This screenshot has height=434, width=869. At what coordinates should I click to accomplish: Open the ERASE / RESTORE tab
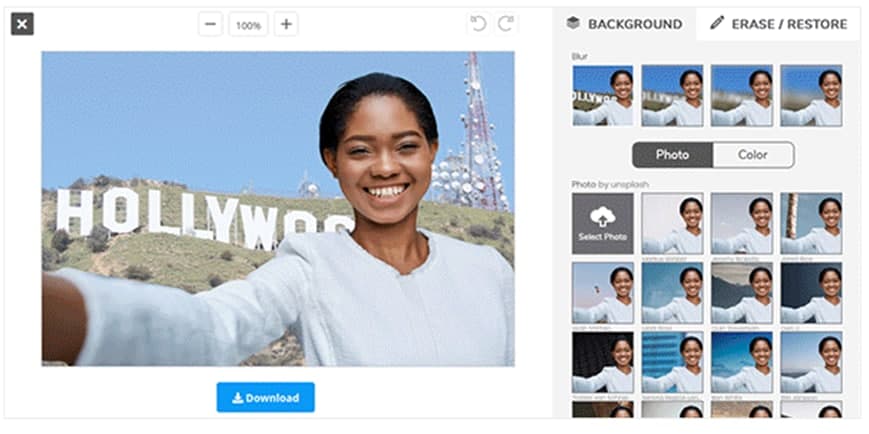click(x=779, y=24)
